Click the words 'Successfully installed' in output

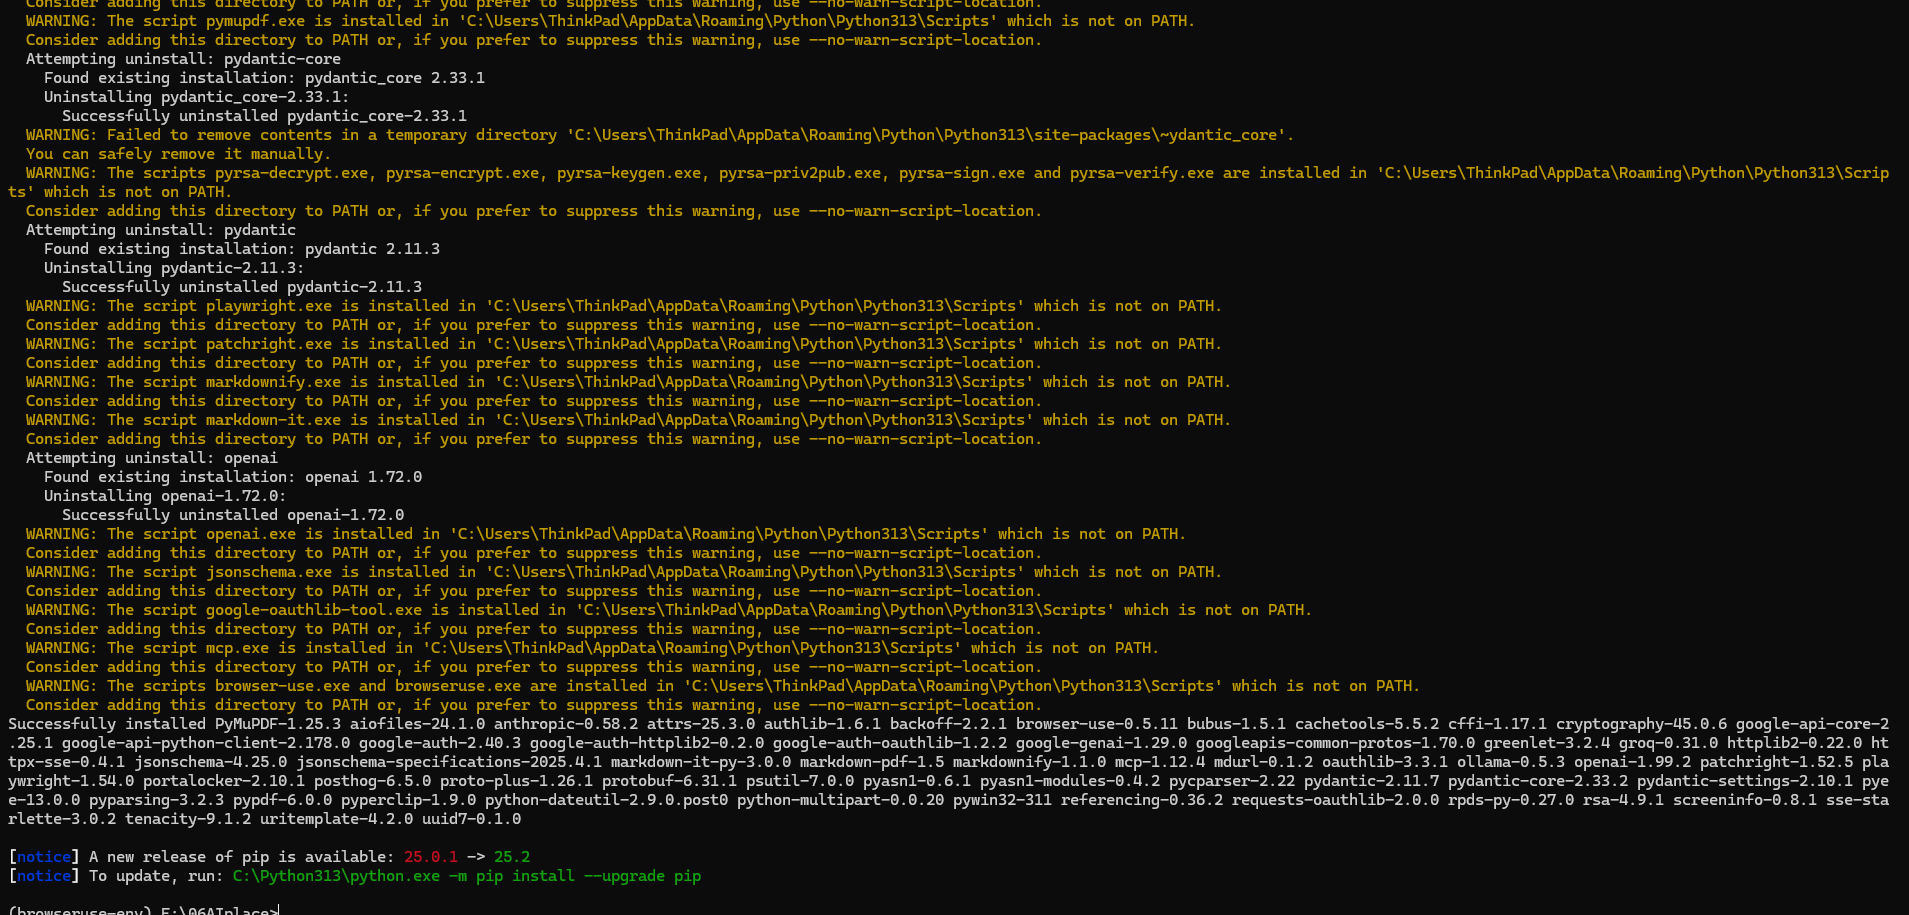tap(107, 724)
